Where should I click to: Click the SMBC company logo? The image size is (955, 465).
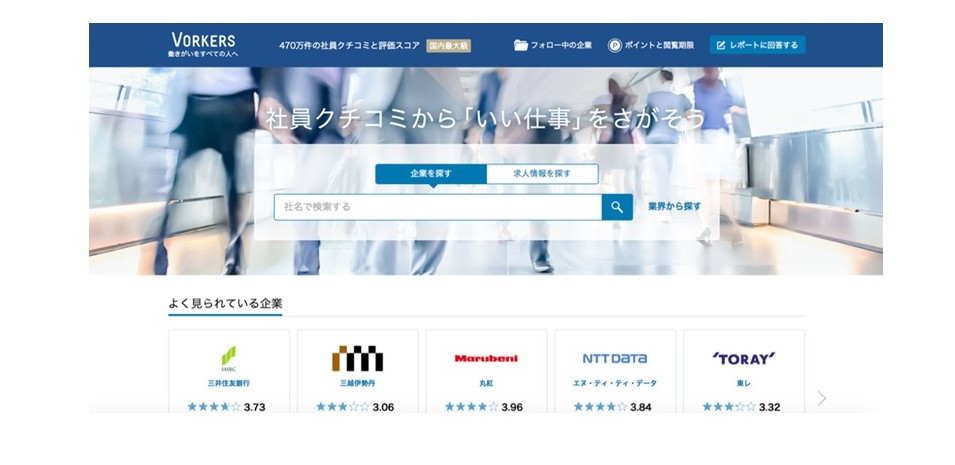coord(228,358)
